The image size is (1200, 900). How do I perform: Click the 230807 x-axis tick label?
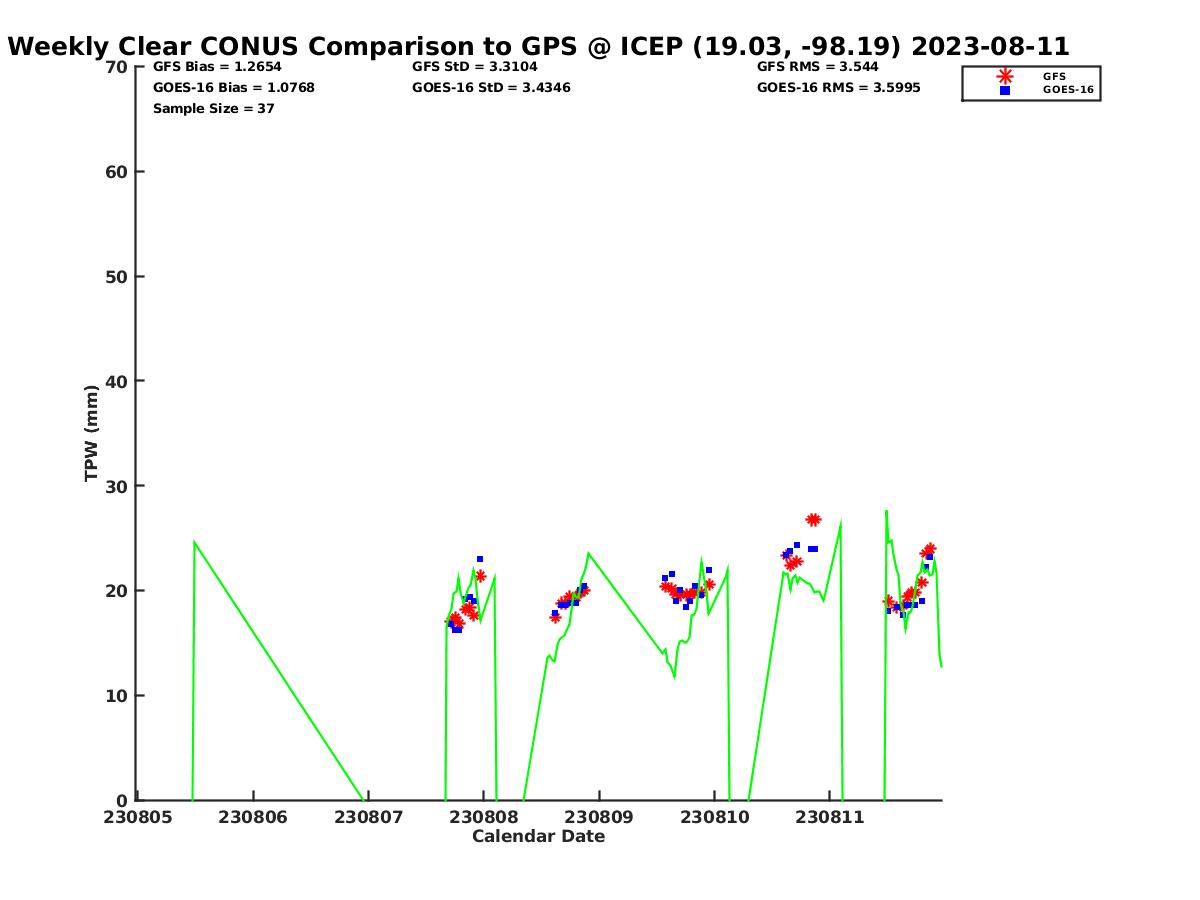[368, 817]
